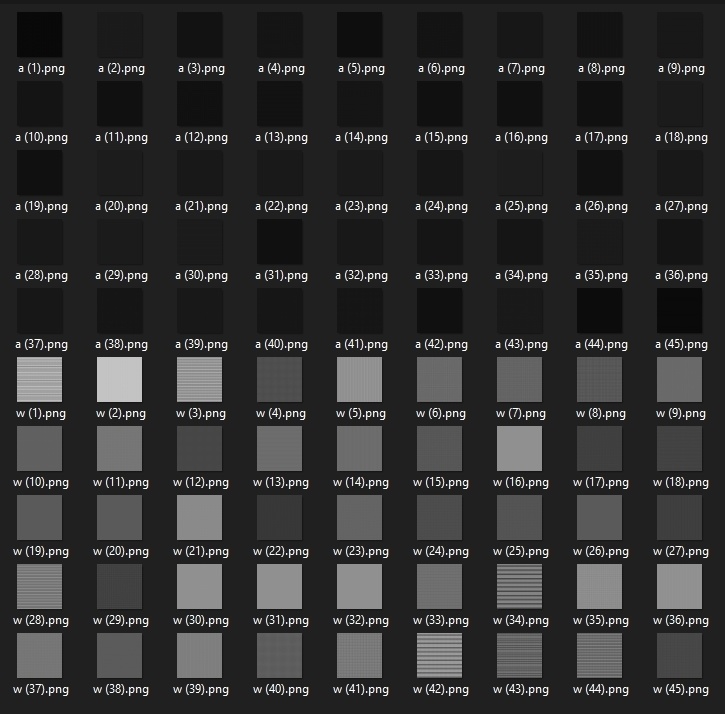Image resolution: width=725 pixels, height=714 pixels.
Task: Click the file name w (24).png
Action: point(441,551)
